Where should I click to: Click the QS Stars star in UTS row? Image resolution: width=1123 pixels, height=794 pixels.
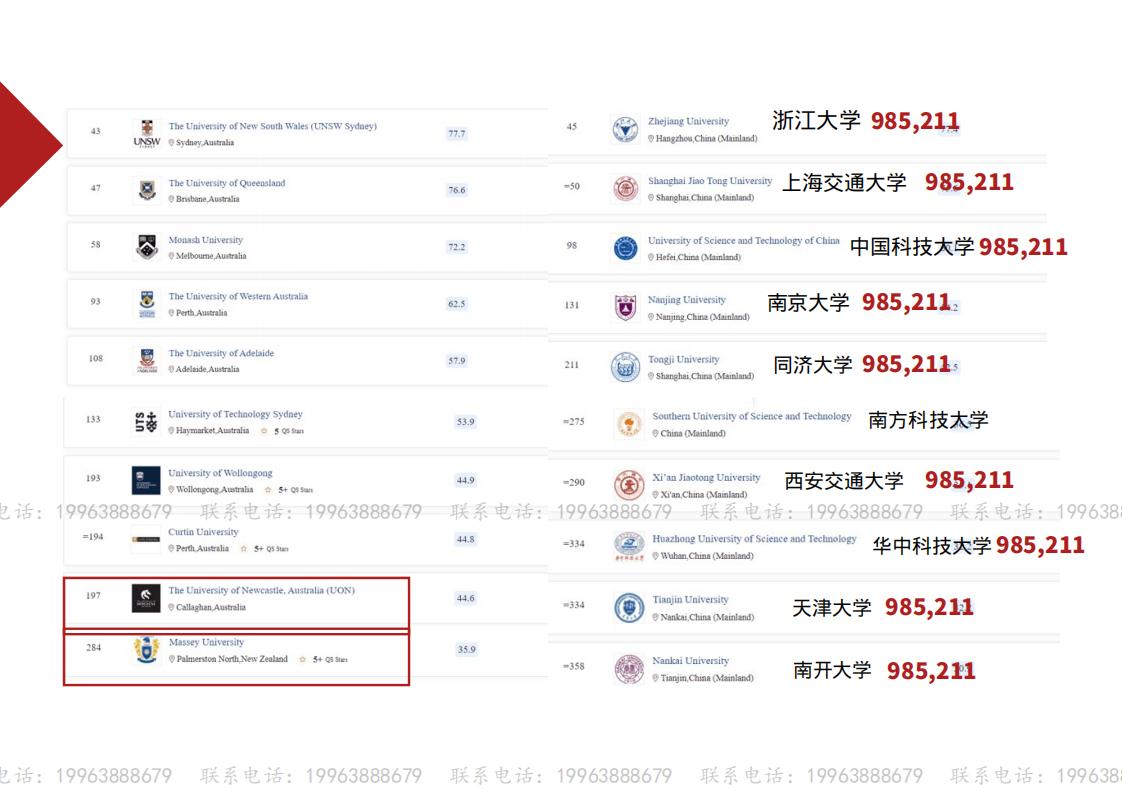tap(264, 431)
